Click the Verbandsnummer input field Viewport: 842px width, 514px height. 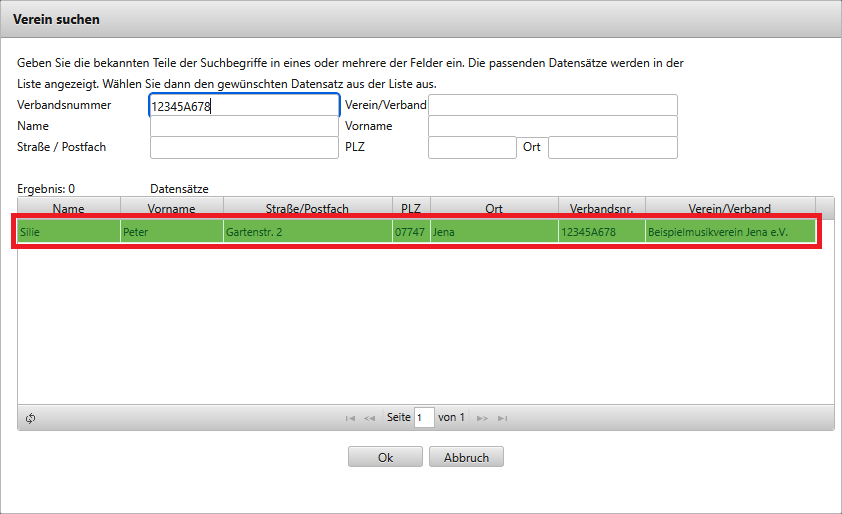tap(244, 105)
